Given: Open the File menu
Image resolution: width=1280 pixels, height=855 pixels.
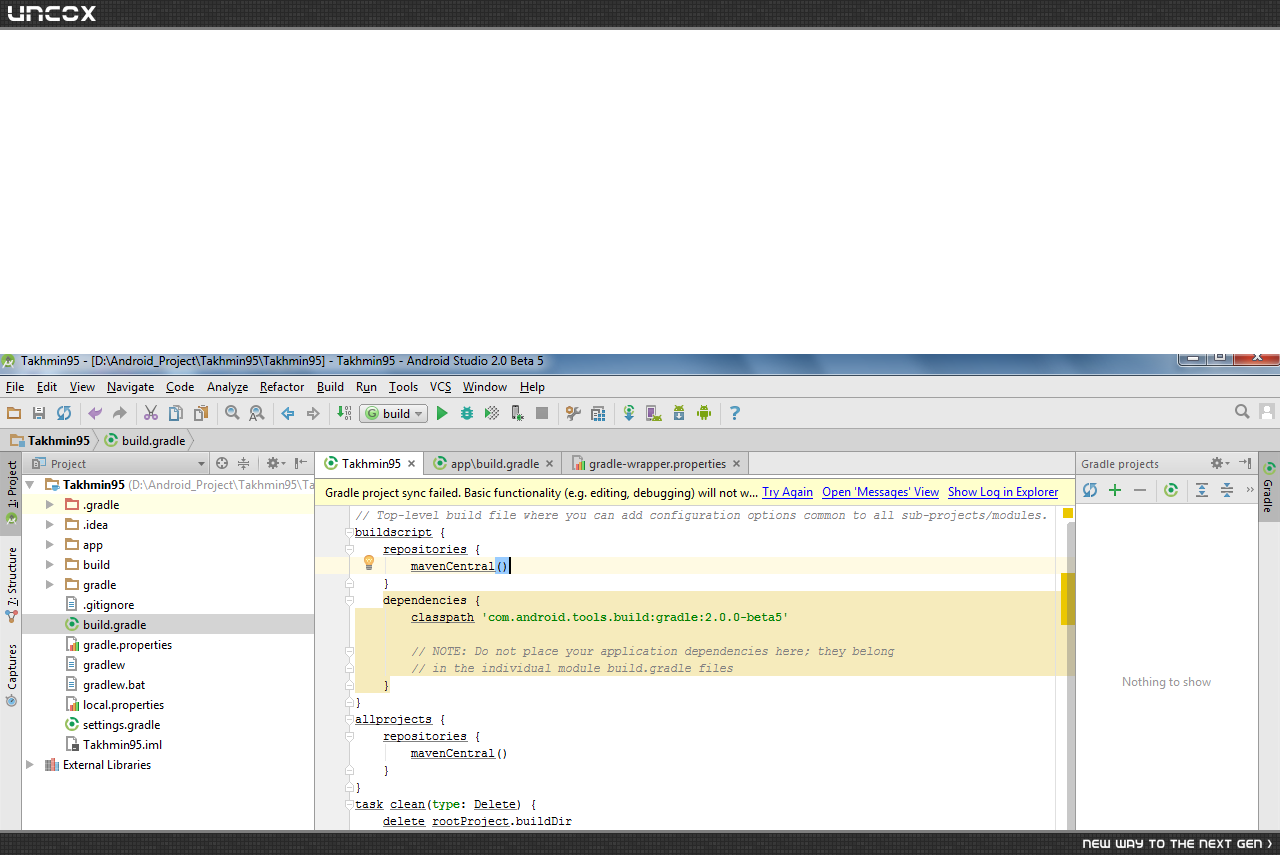Looking at the screenshot, I should 15,387.
